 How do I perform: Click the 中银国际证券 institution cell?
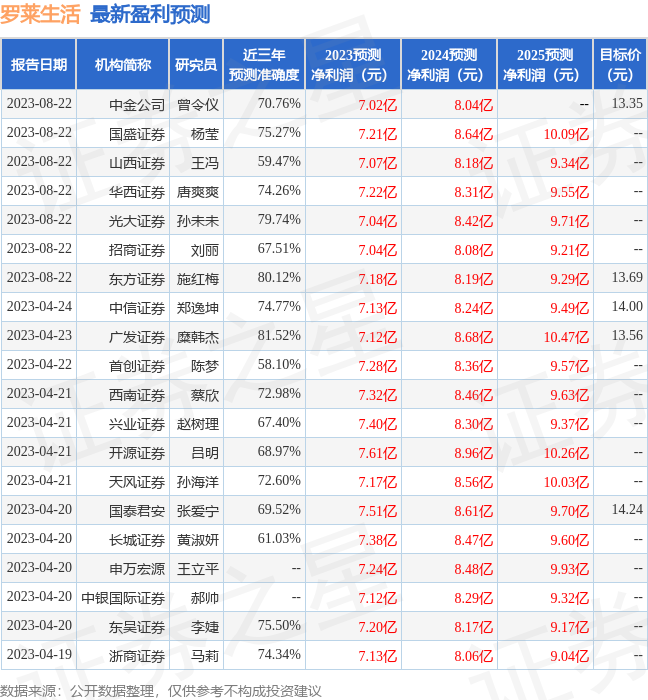pyautogui.click(x=123, y=598)
